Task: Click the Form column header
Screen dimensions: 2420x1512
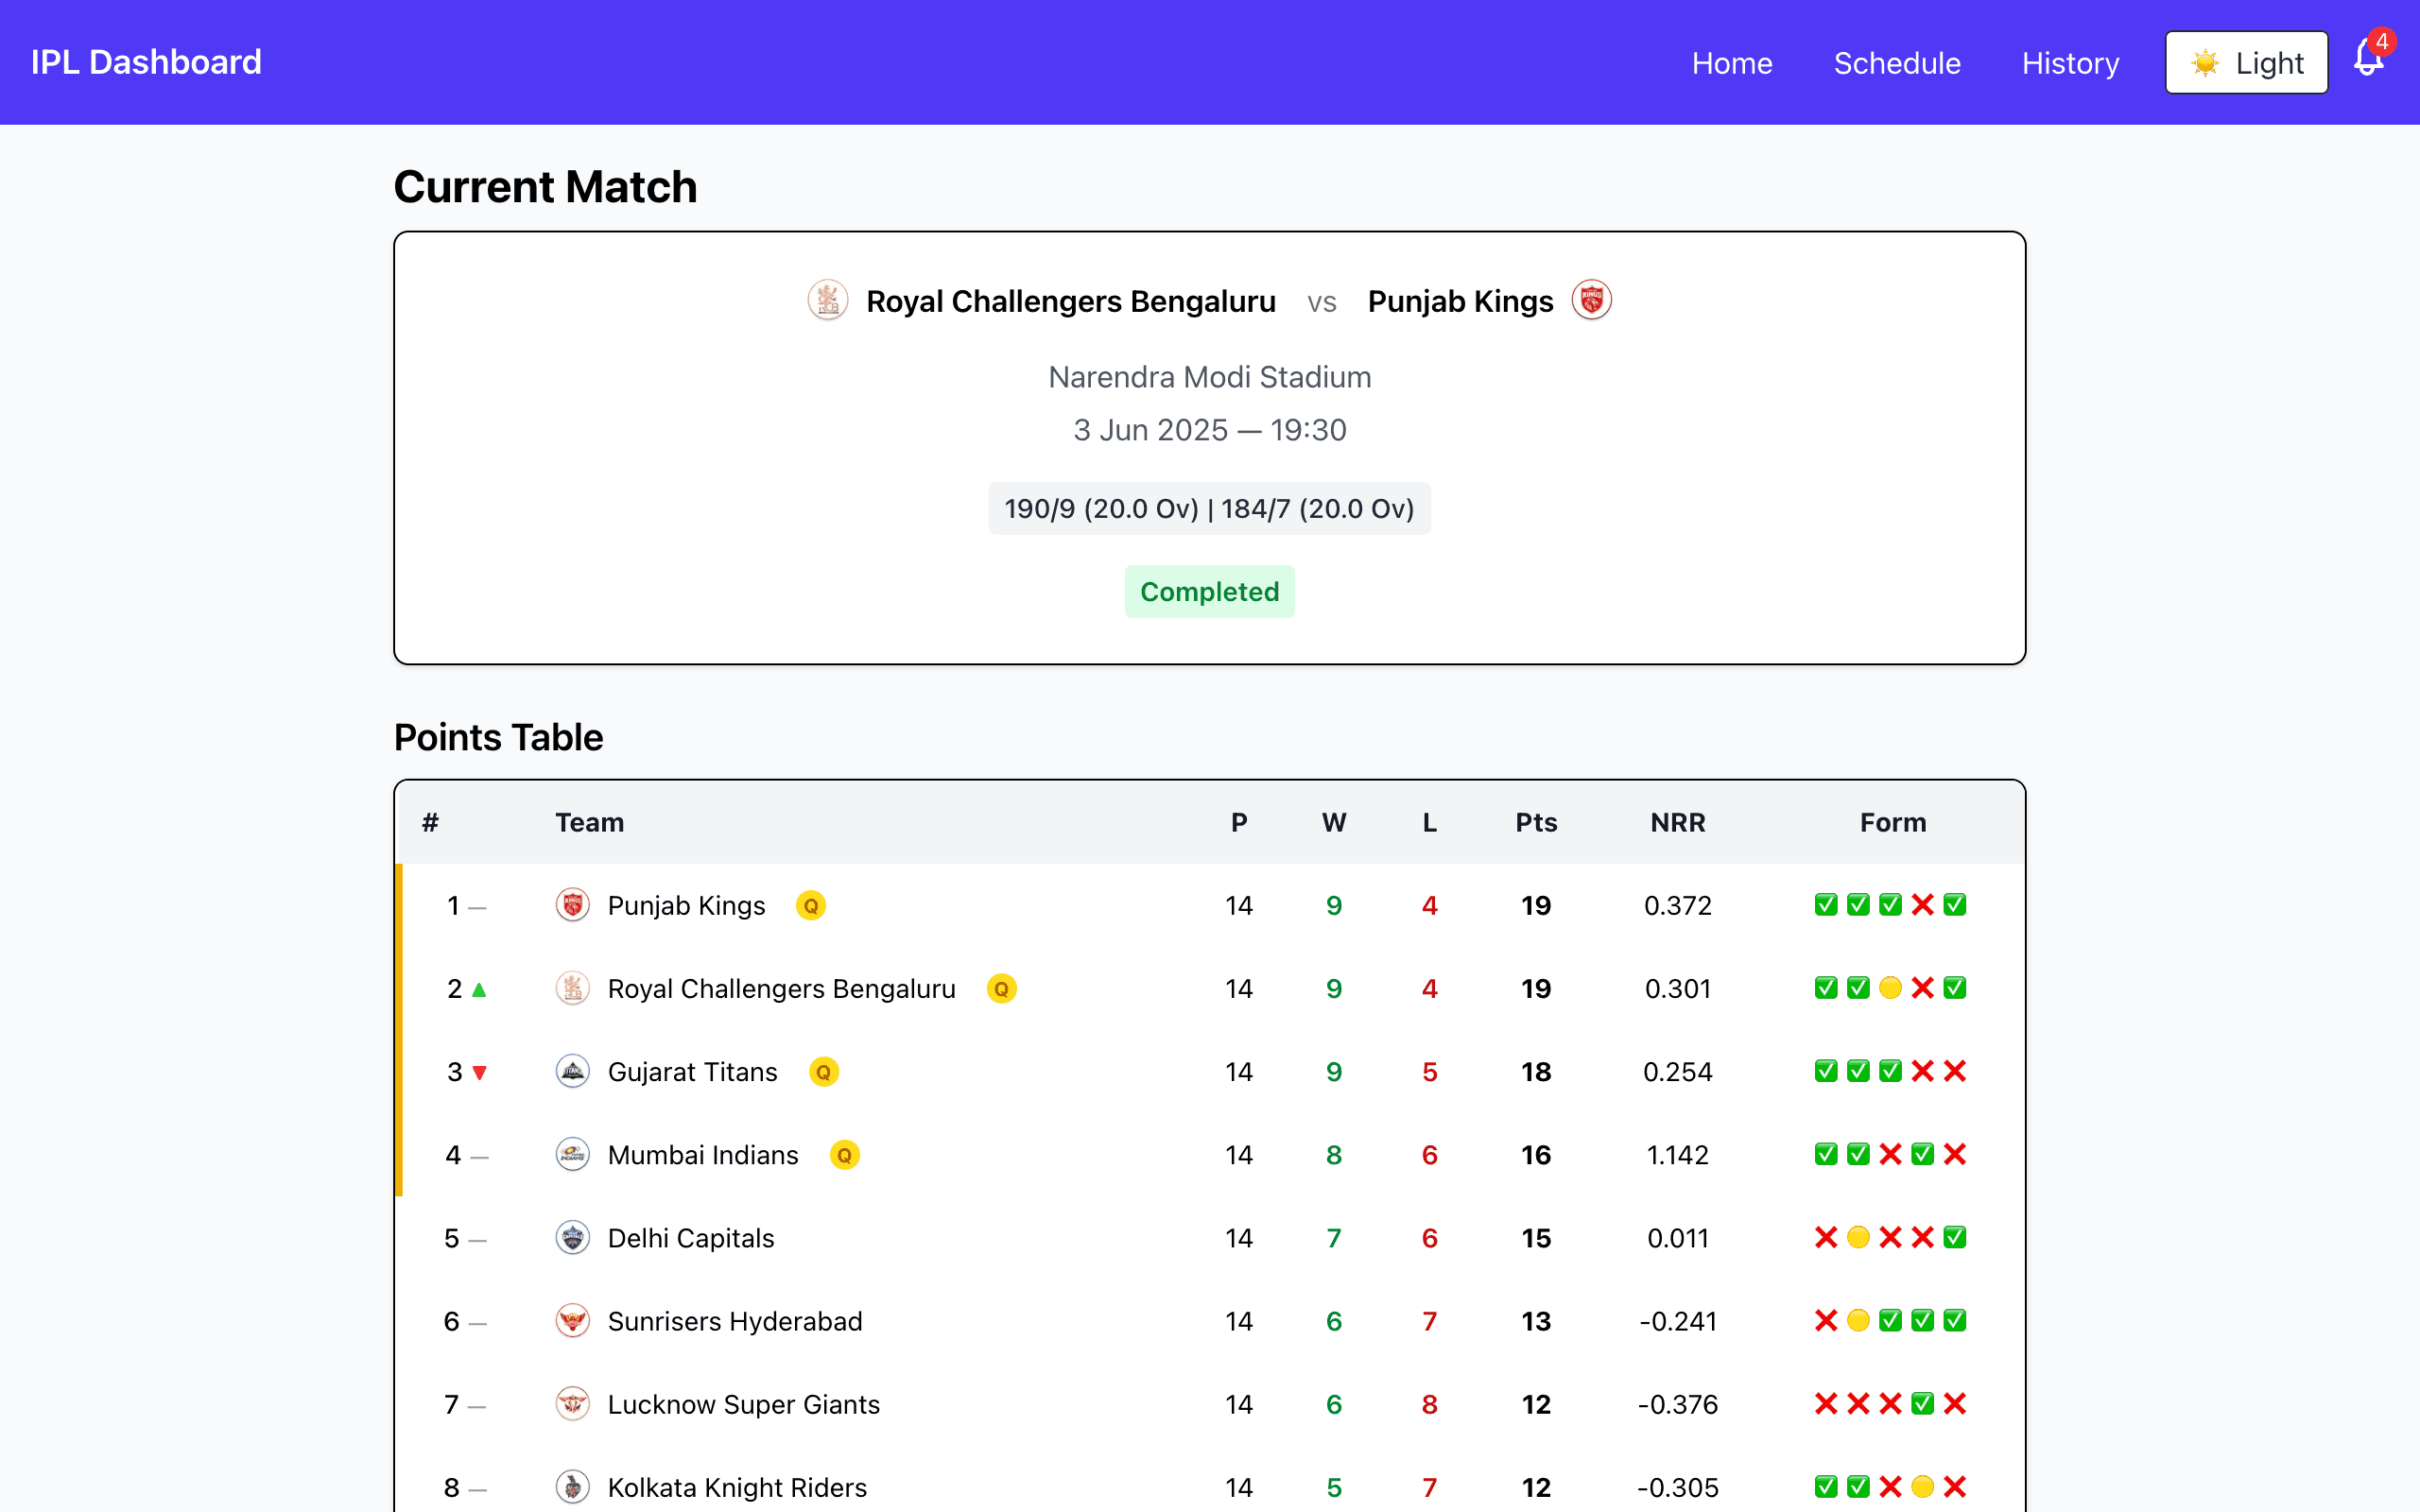Action: click(1893, 822)
